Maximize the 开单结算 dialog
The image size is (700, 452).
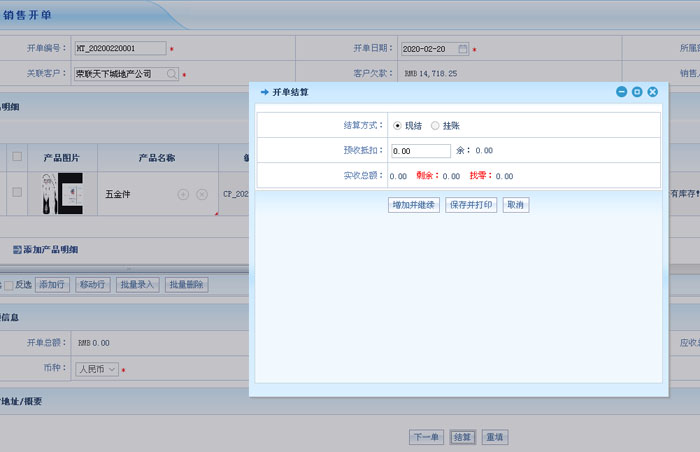point(637,92)
